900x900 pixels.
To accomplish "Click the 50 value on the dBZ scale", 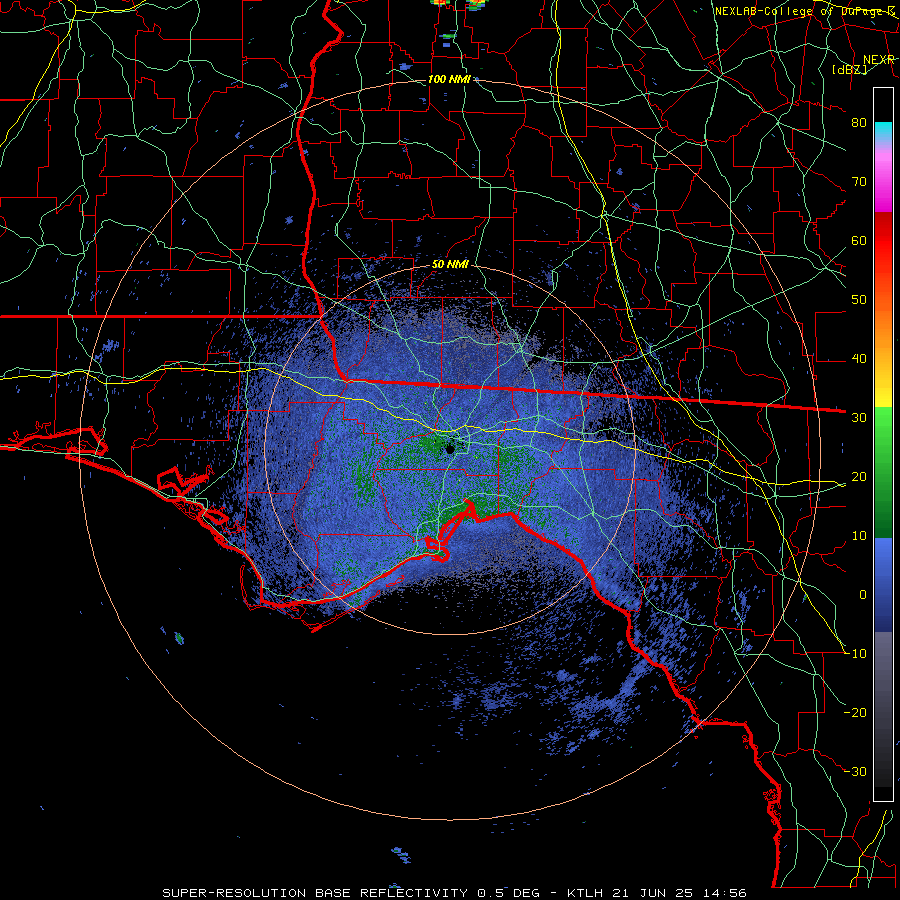I will click(x=859, y=300).
